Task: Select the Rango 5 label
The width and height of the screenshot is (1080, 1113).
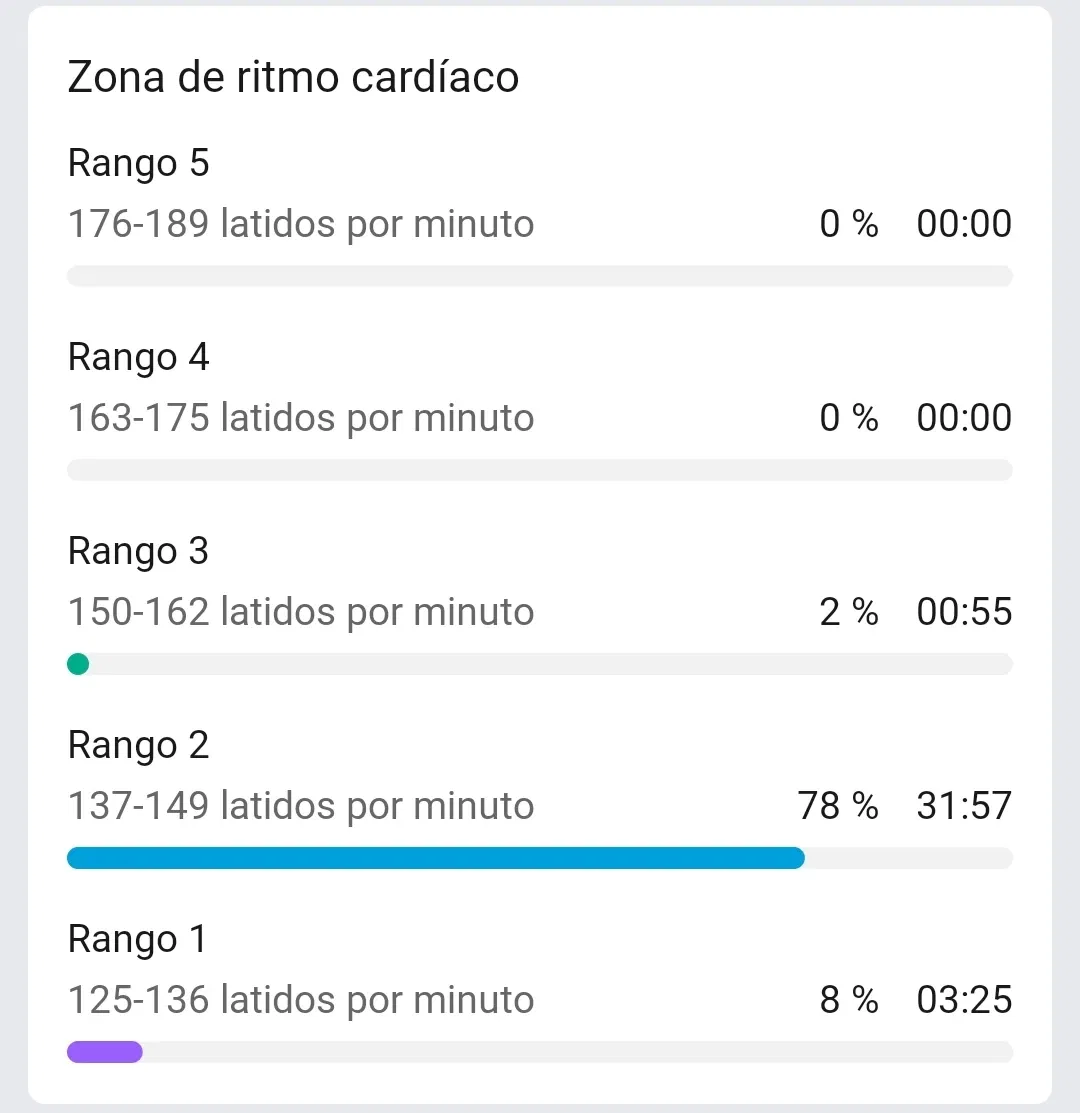Action: 138,163
